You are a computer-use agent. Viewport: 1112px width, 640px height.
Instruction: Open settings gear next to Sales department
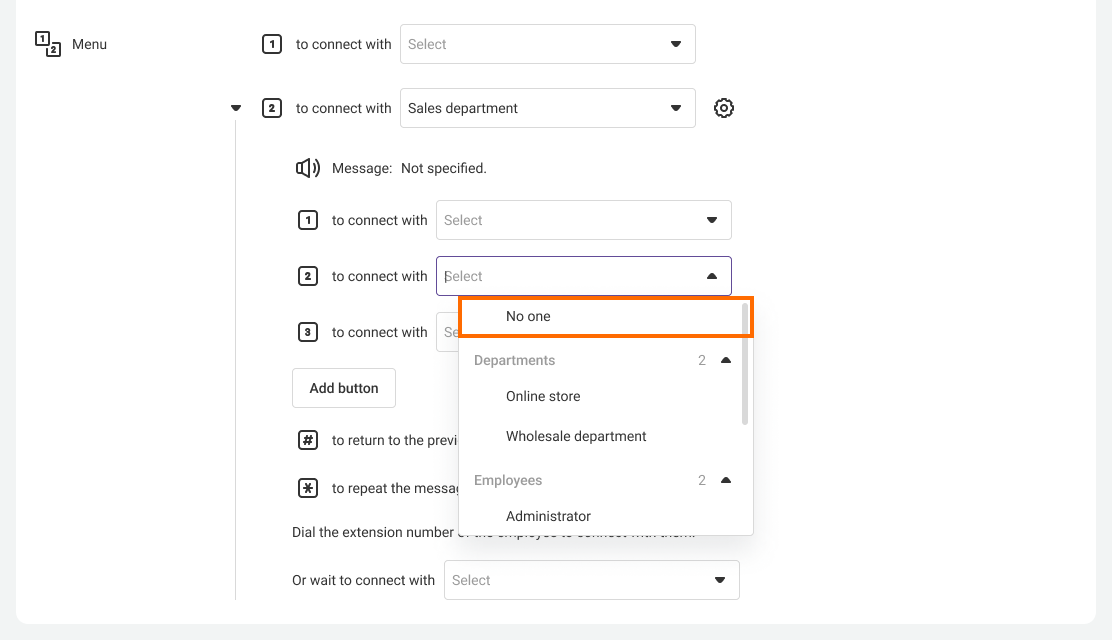click(x=724, y=108)
